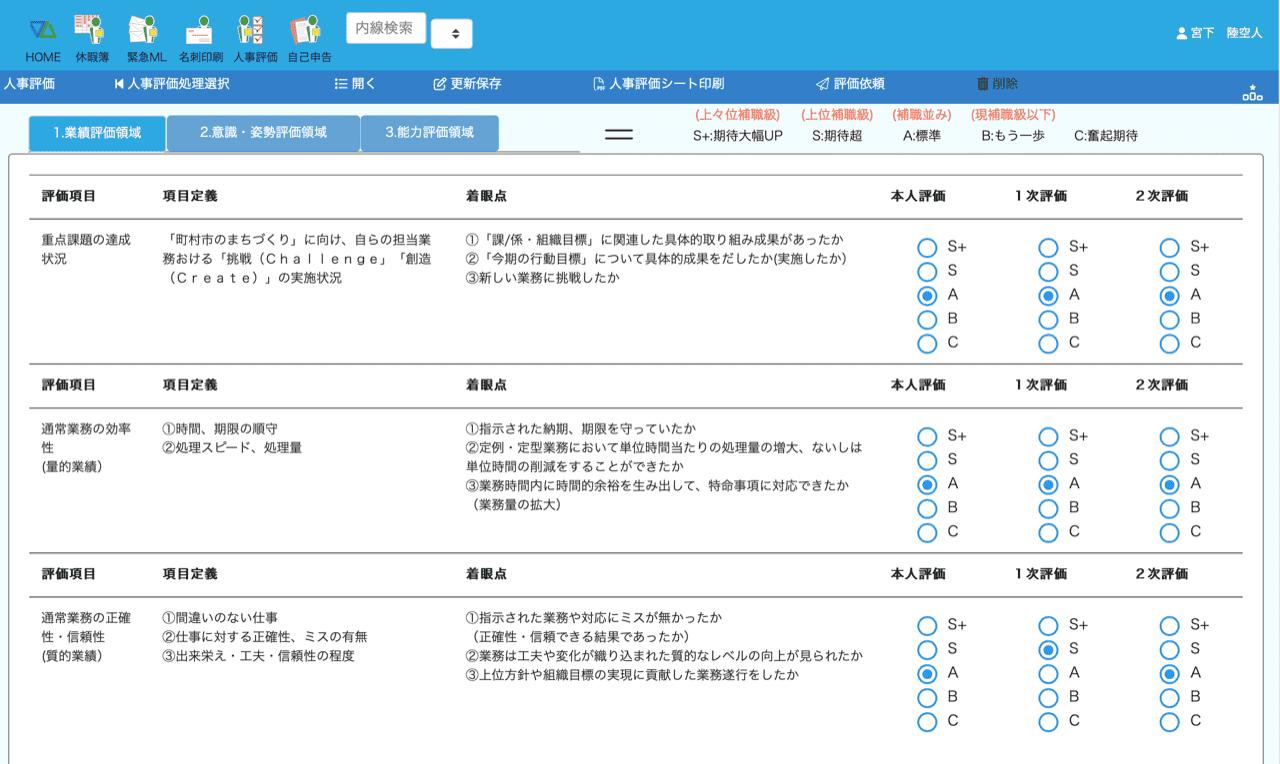Select B for 1次評価 in 通常業務の効率性
1280x764 pixels.
(1048, 508)
